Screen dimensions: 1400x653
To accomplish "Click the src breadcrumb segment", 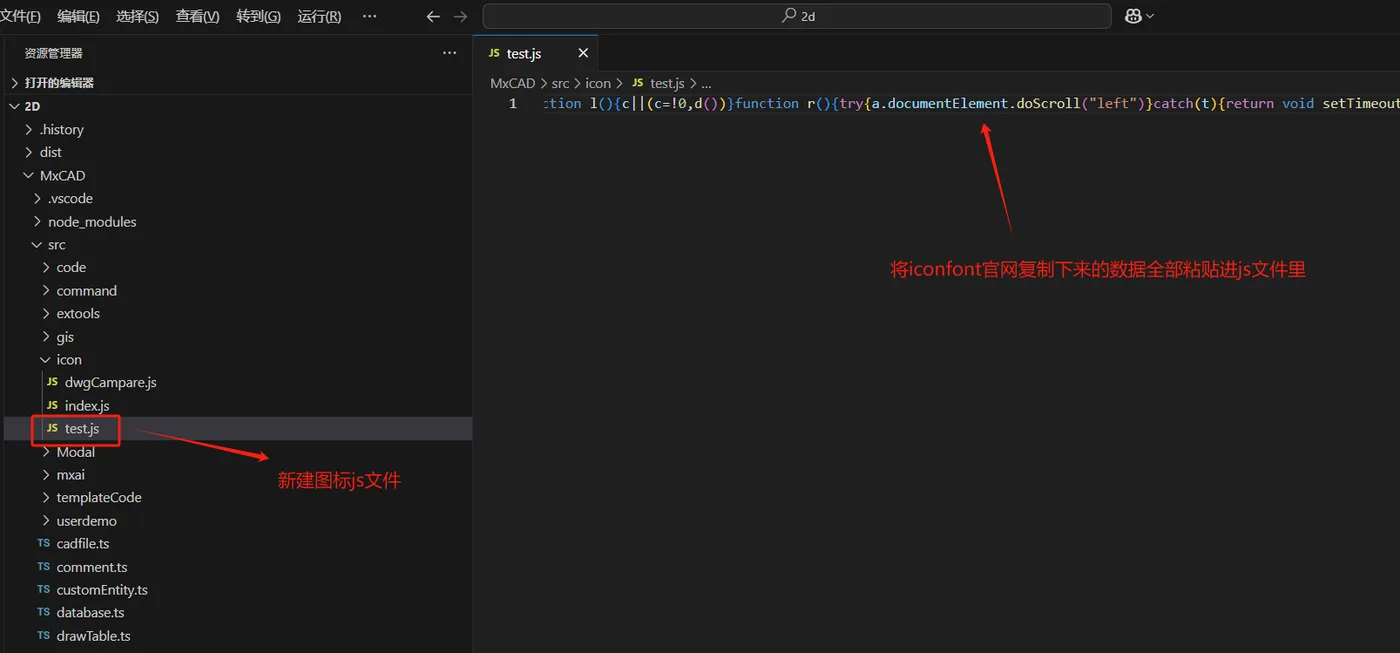I will 560,83.
